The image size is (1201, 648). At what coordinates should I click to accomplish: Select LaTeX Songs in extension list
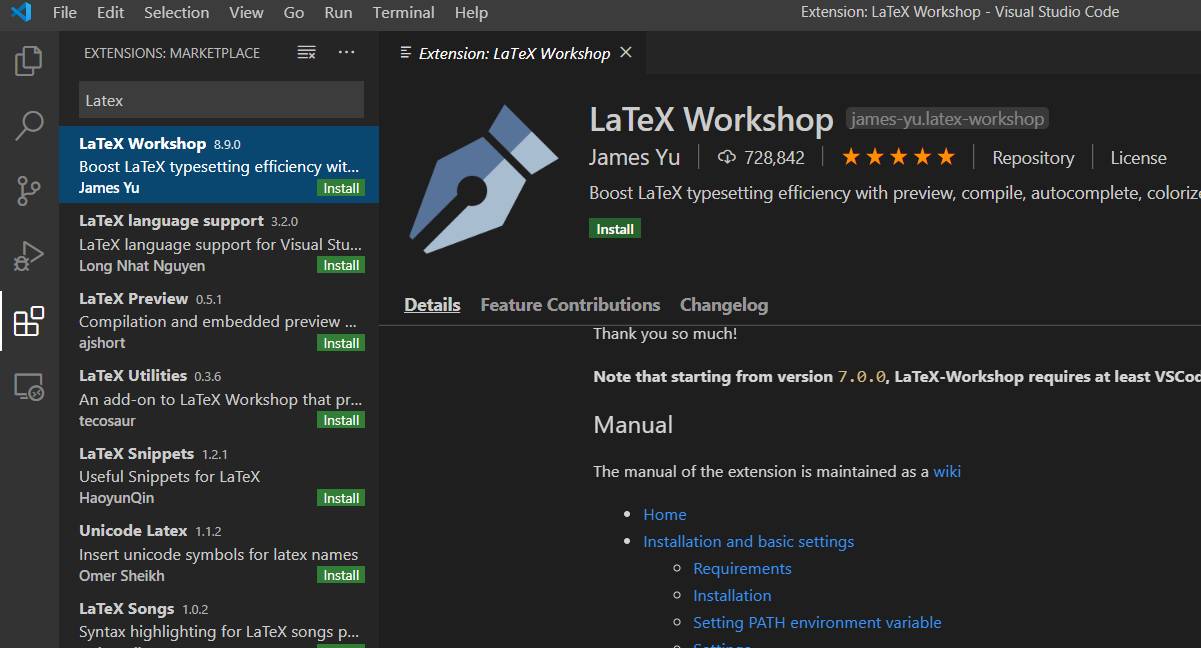tap(219, 620)
